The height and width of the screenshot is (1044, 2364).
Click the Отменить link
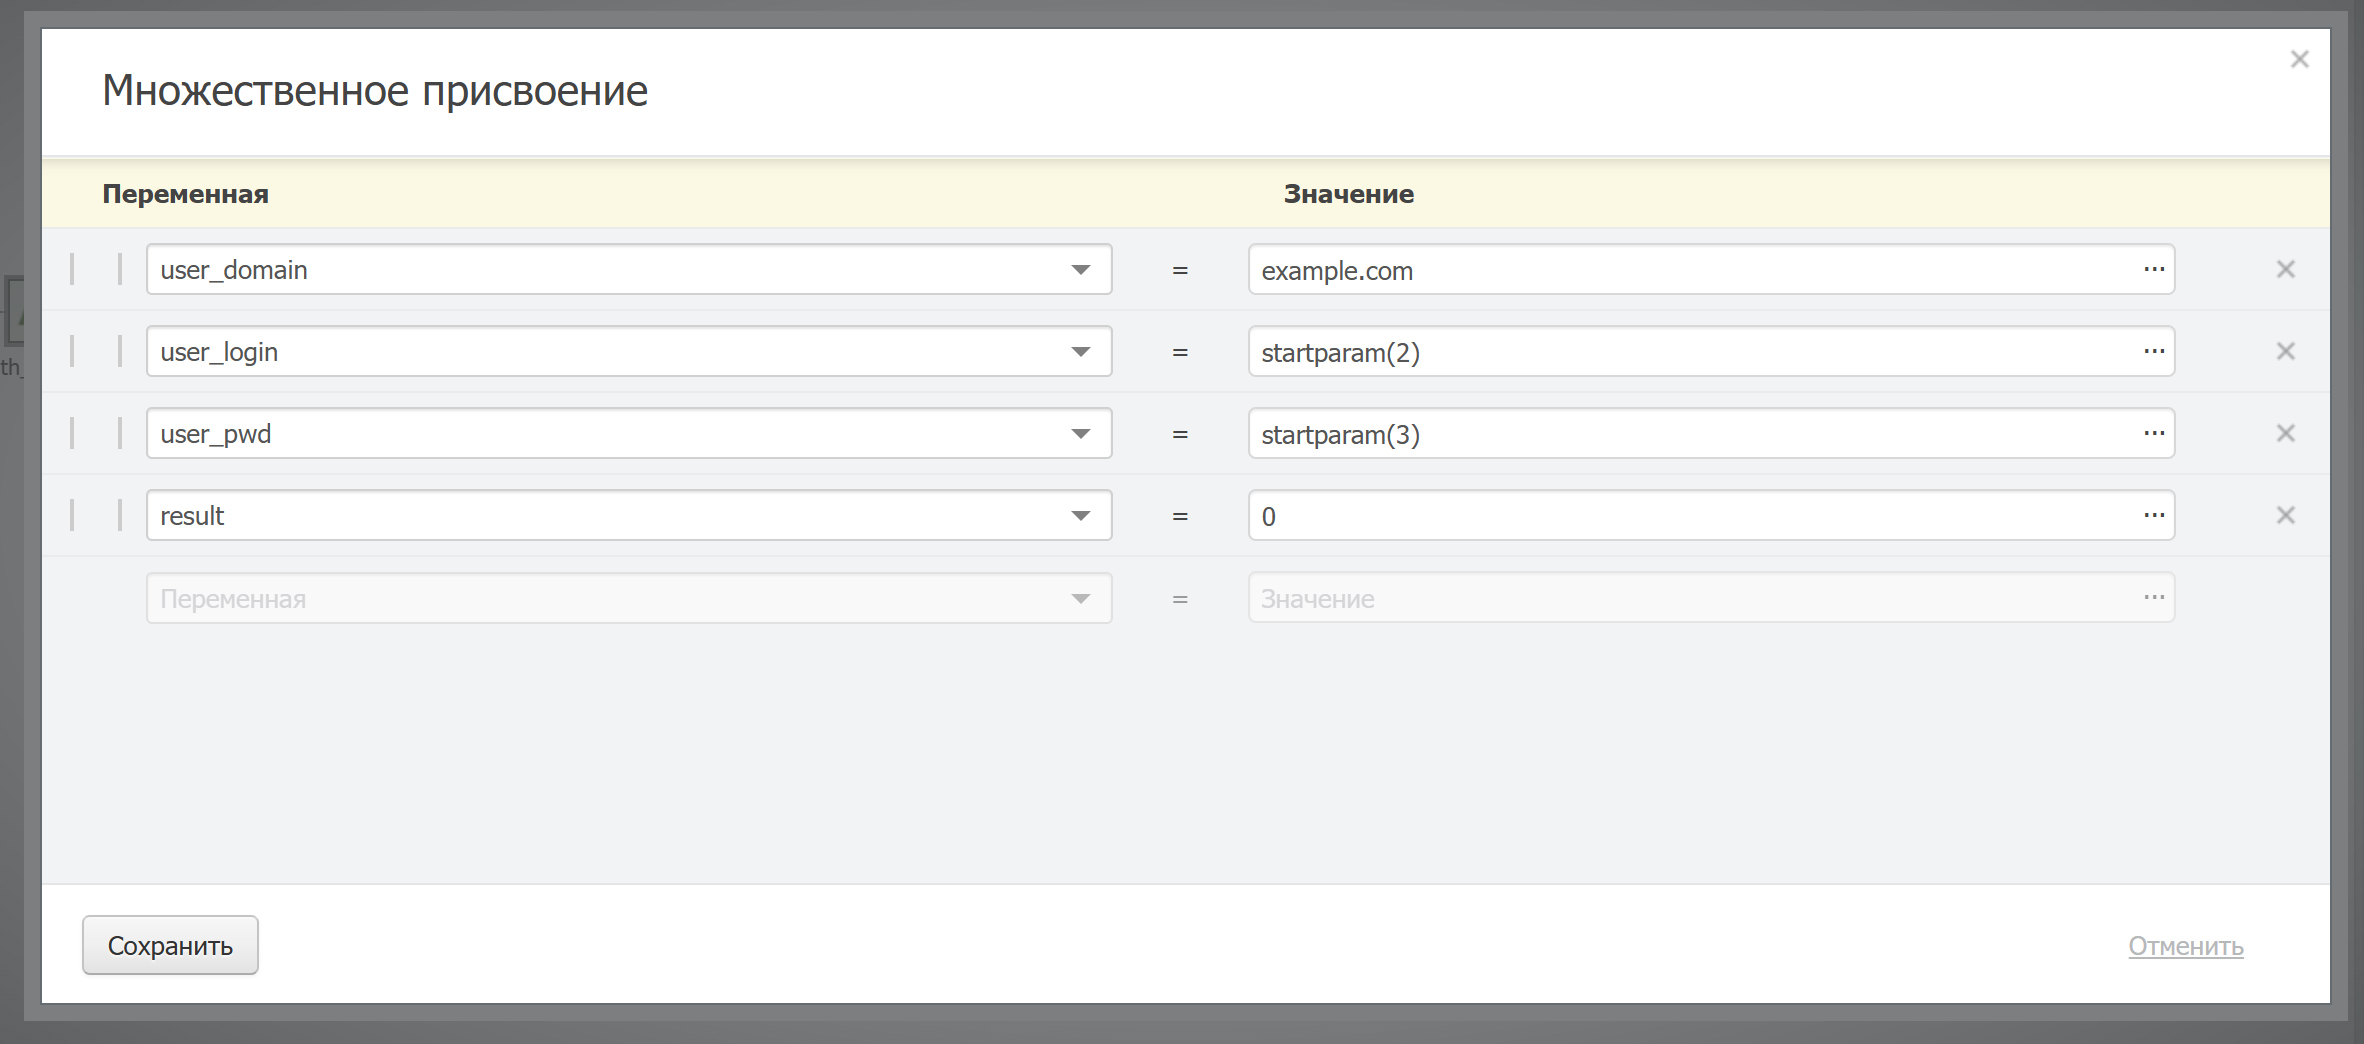pos(2185,946)
